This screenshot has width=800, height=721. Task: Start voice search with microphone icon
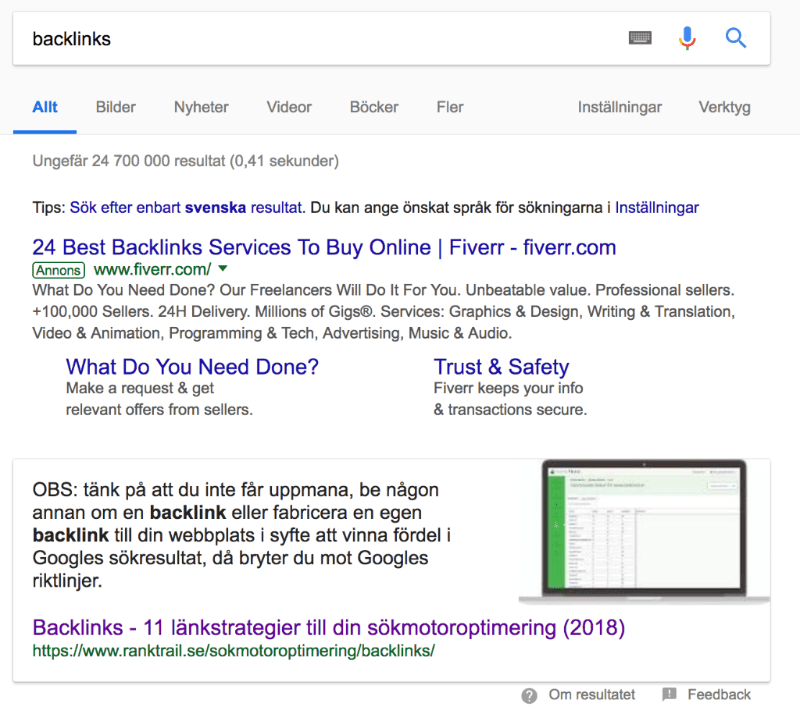coord(687,38)
